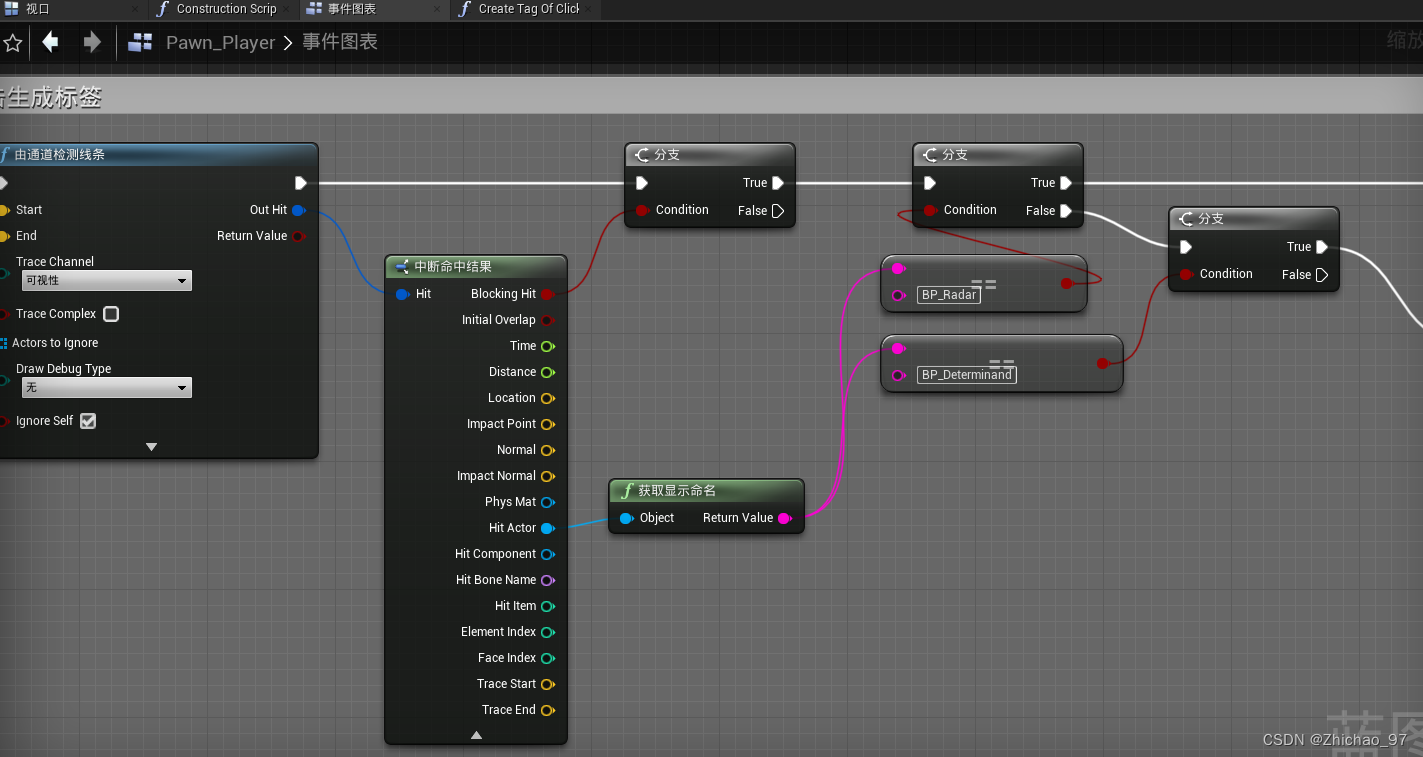Click the Hit Item output pin
This screenshot has height=757, width=1423.
click(548, 606)
